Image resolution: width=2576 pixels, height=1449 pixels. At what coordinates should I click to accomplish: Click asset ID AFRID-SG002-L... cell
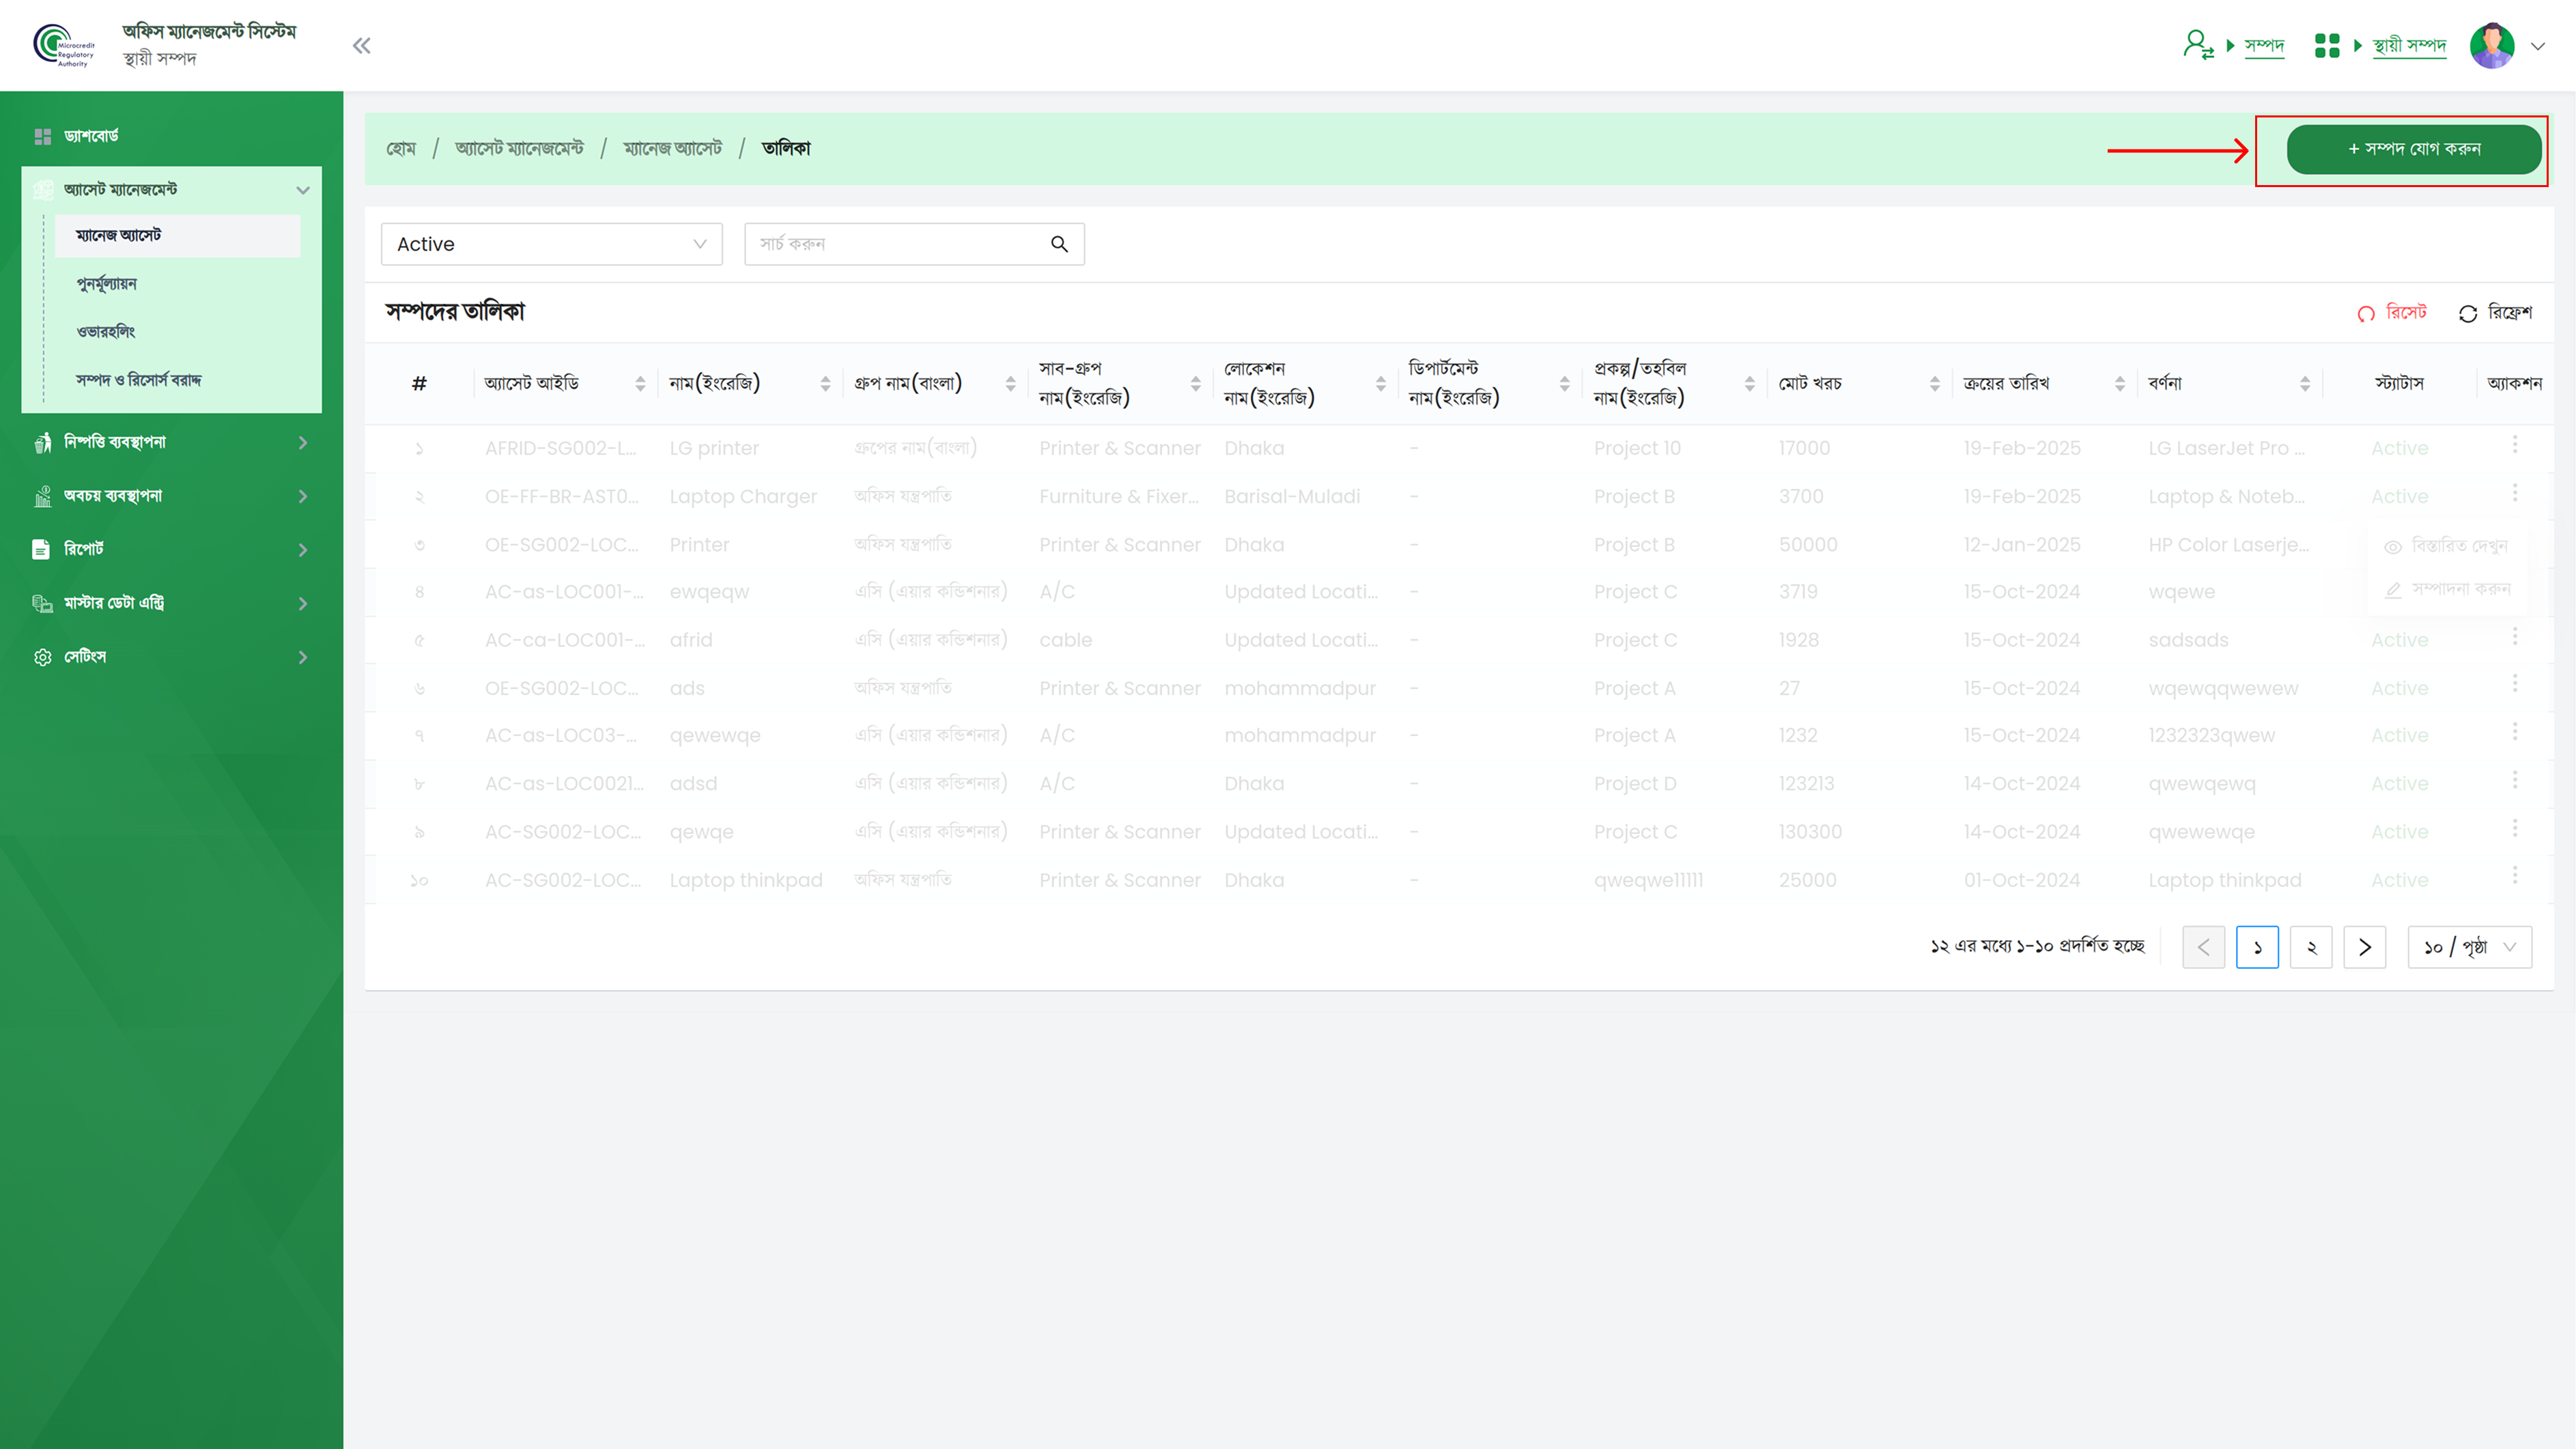coord(561,449)
